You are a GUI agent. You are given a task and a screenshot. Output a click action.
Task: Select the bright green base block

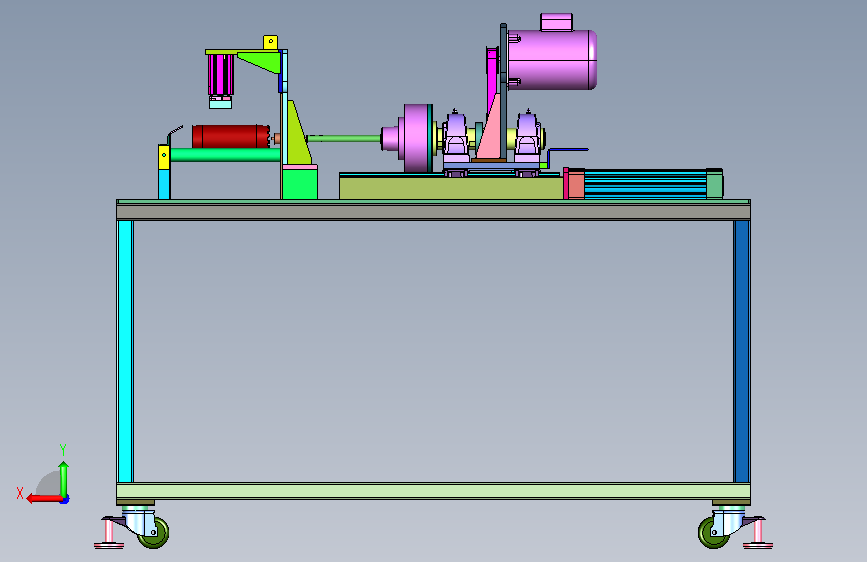(300, 184)
